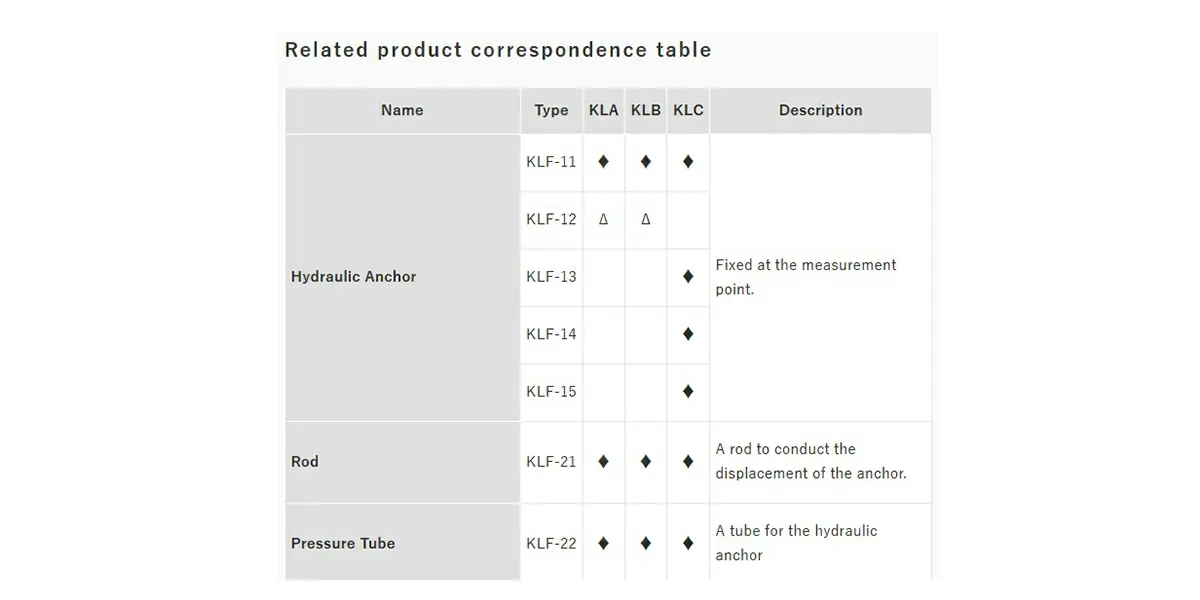The height and width of the screenshot is (600, 1200).
Task: Click the KLC diamond in the Pressure Tube row
Action: click(687, 543)
